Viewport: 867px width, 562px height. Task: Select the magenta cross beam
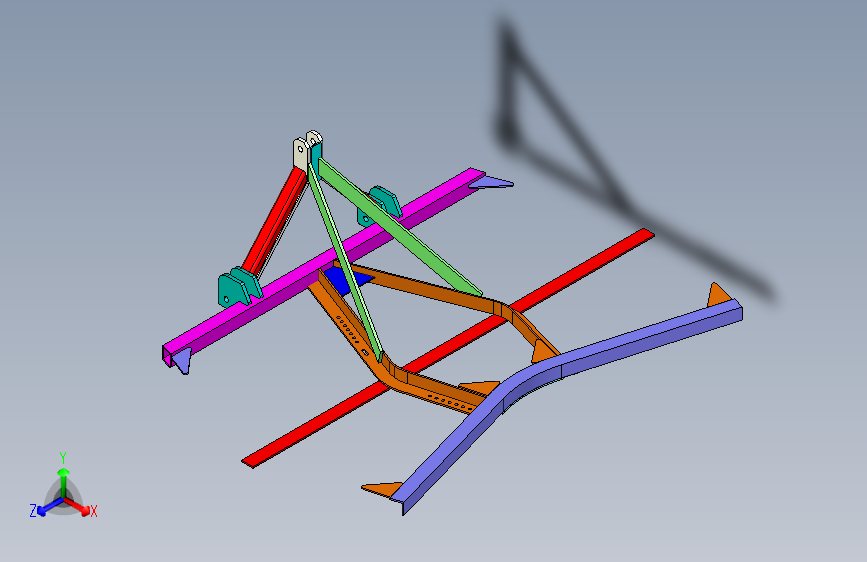coord(323,264)
